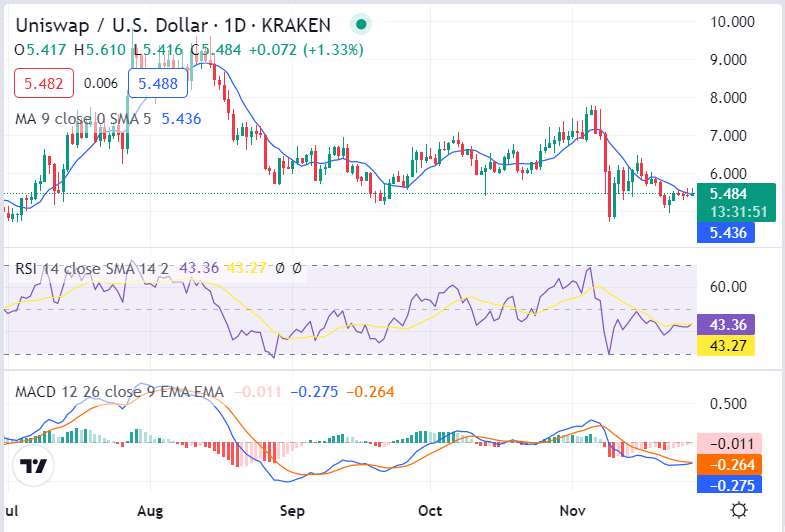Click the 10.000 price axis label
Viewport: 785px width, 532px height.
click(x=732, y=22)
